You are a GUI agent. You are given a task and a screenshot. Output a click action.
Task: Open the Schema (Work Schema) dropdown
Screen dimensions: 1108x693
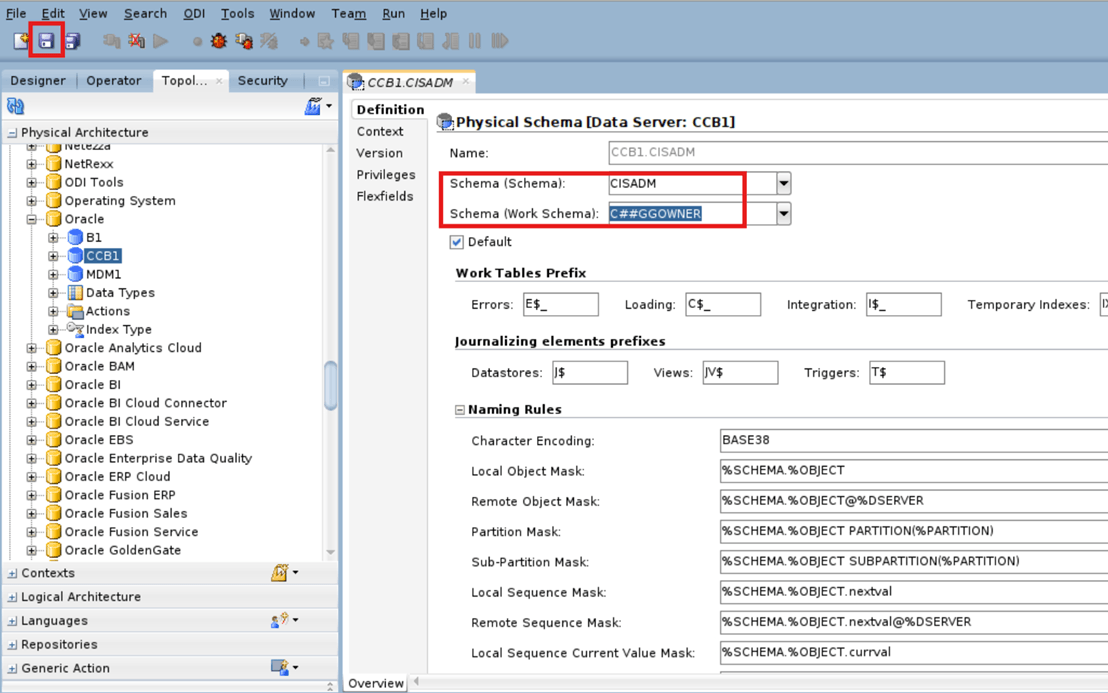click(784, 213)
